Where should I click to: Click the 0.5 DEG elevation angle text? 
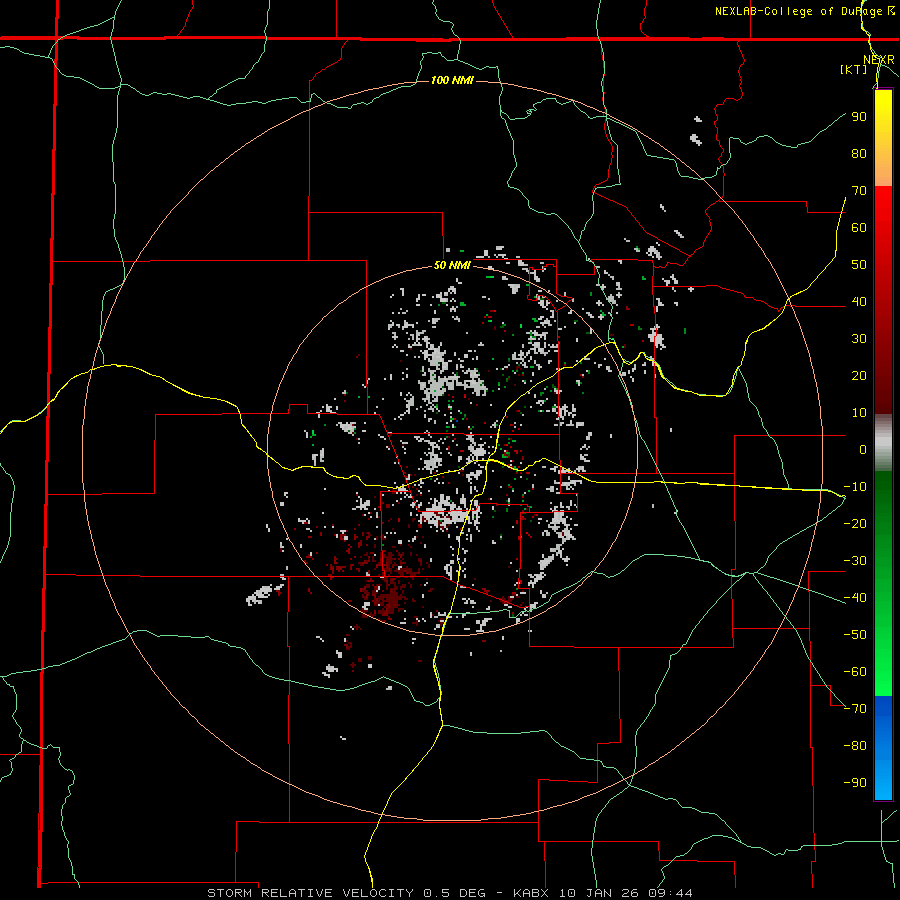tap(454, 893)
